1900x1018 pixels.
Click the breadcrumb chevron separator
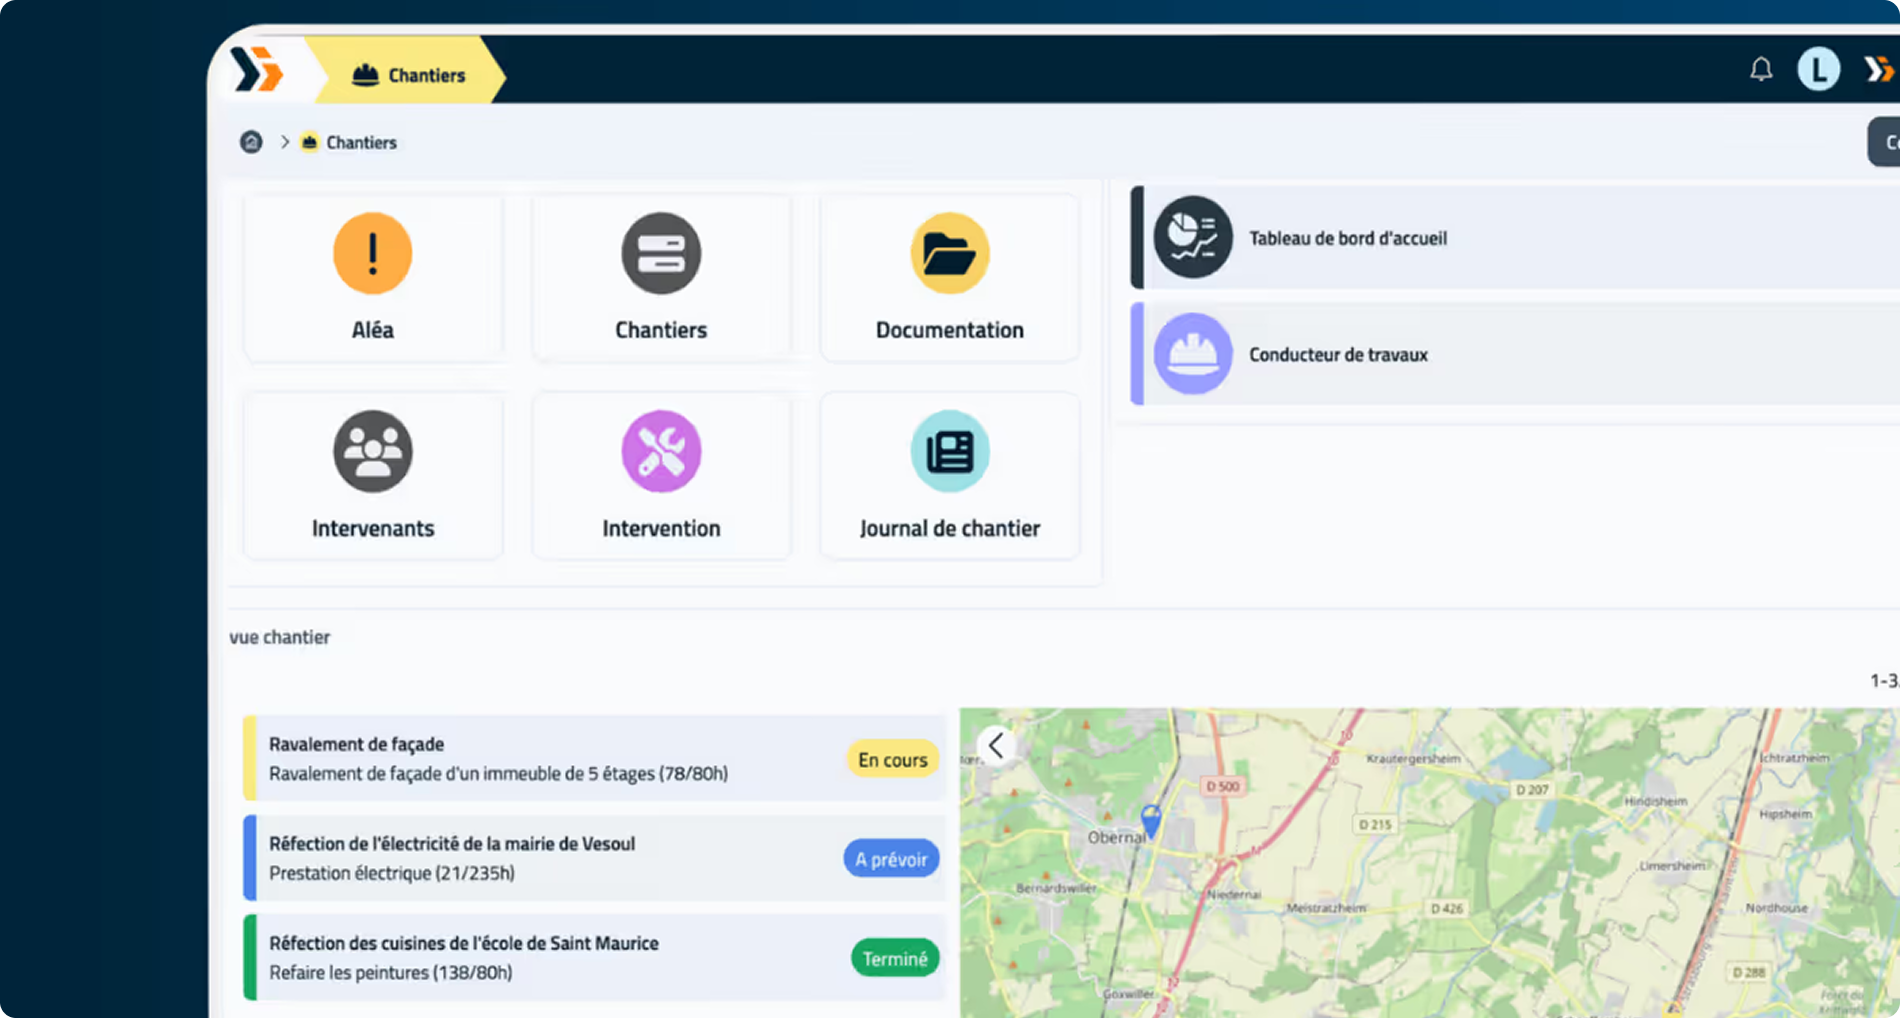coord(285,142)
